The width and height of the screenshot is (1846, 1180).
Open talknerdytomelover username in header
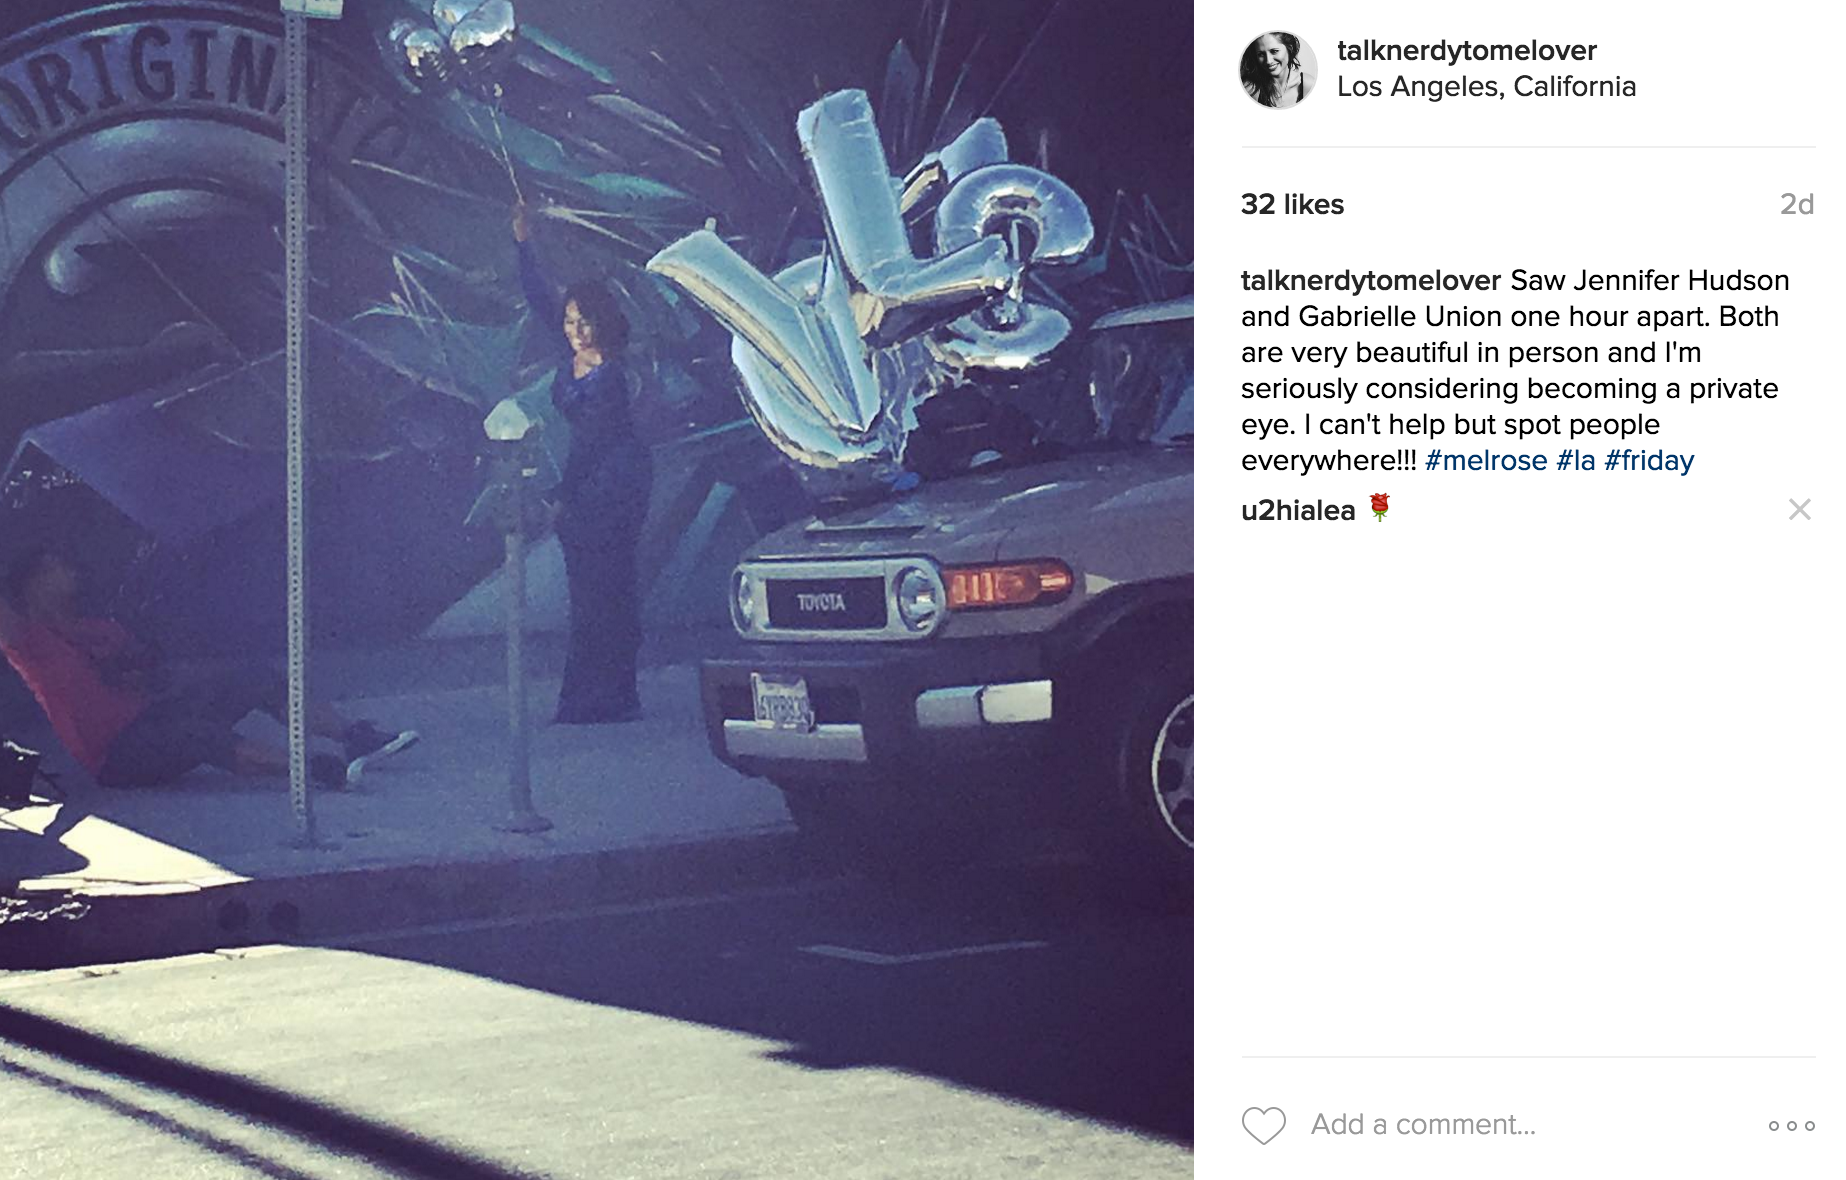[1466, 50]
